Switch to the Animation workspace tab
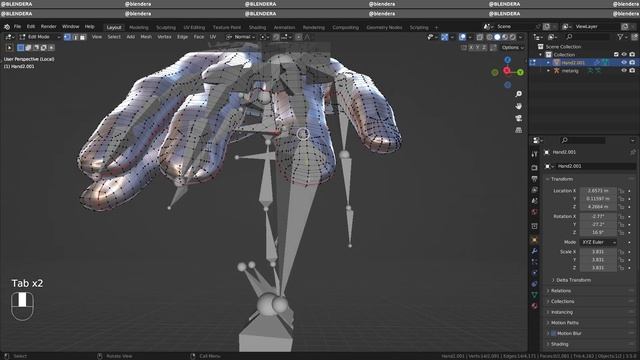This screenshot has height=360, width=640. 284,27
